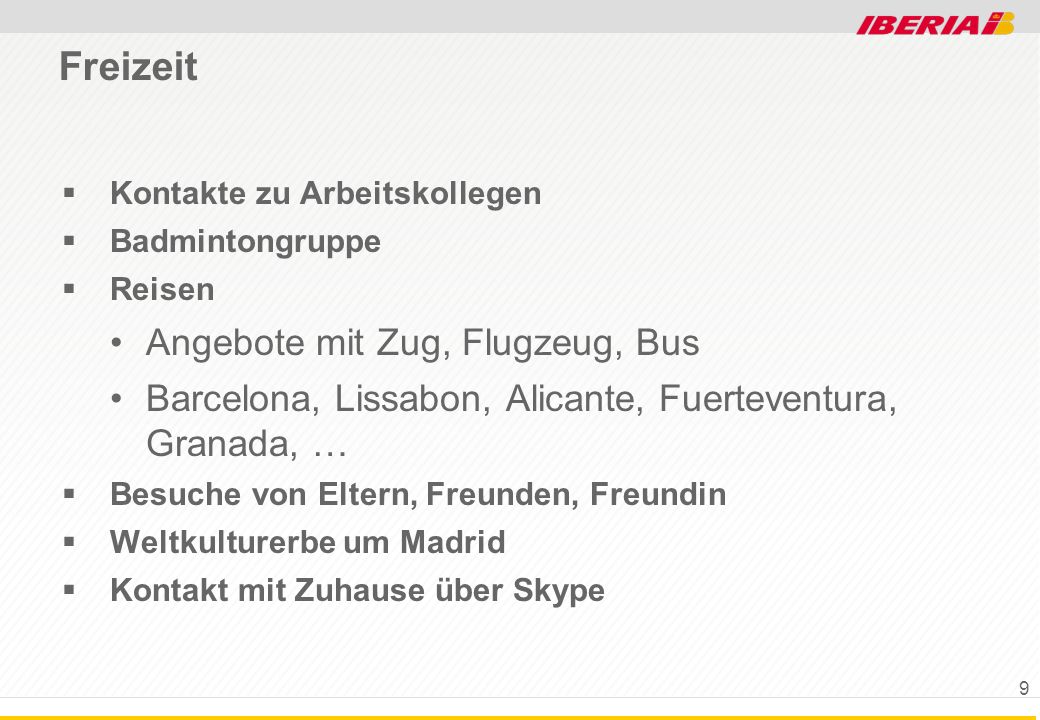Viewport: 1040px width, 720px height.
Task: Click the square bullet before Reisen
Action: 69,289
